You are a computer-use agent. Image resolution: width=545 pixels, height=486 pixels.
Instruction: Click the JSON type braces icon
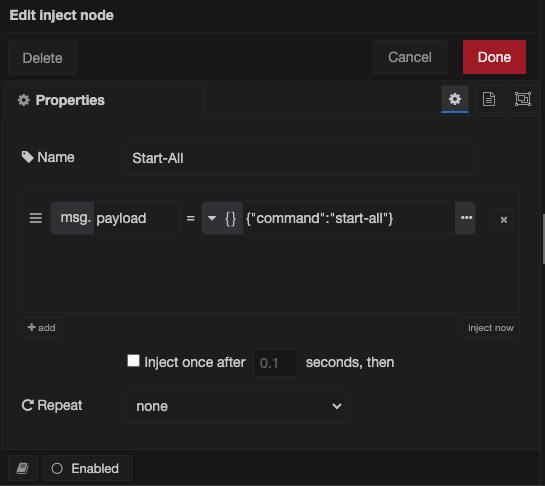230,219
